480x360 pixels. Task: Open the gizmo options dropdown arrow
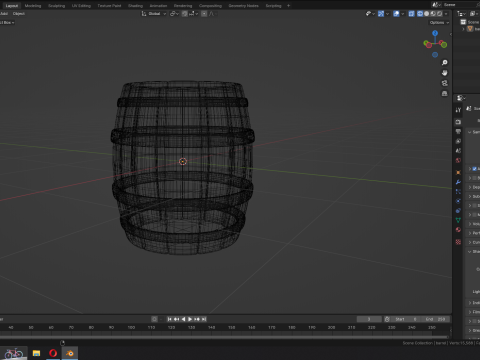pyautogui.click(x=387, y=14)
